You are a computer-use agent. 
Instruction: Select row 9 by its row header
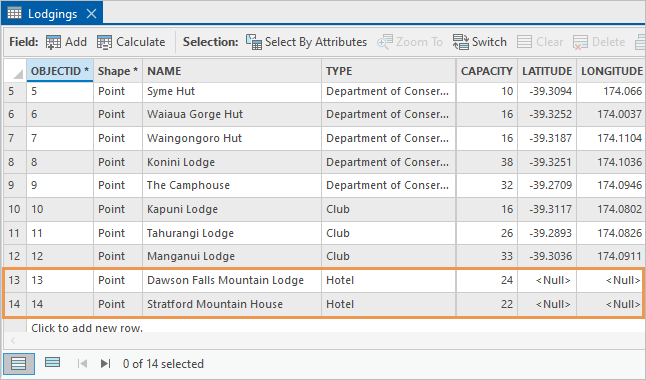15,185
